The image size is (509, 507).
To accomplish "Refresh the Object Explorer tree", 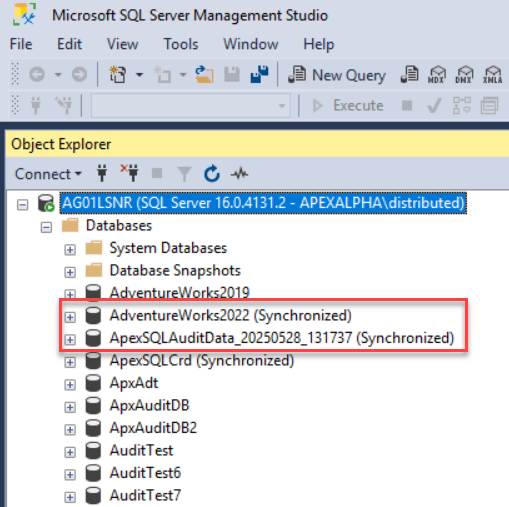I will coord(212,174).
